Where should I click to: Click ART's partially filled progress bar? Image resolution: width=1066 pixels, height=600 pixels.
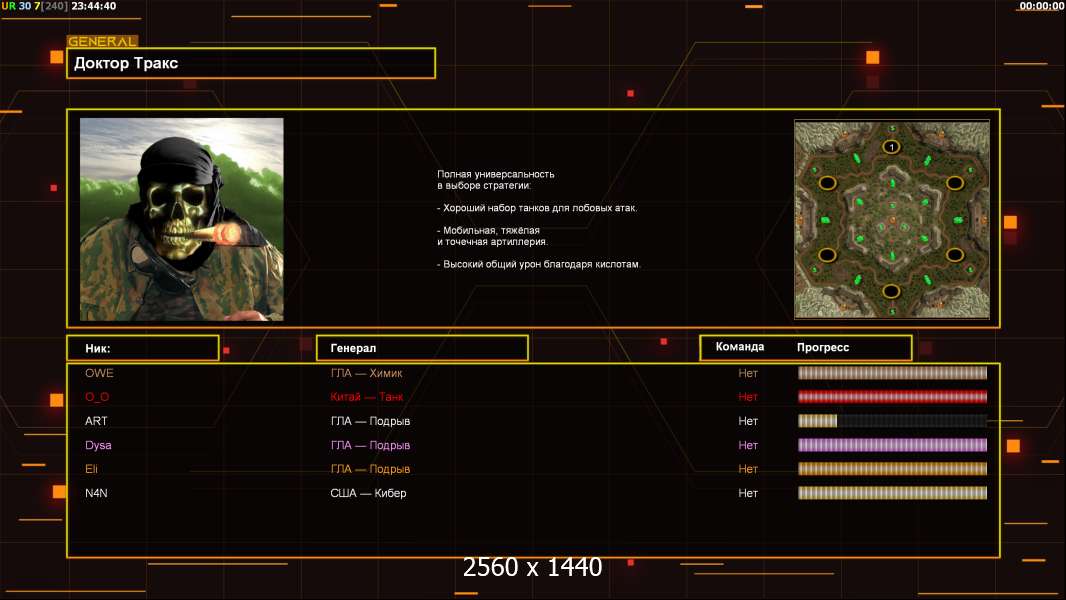tap(892, 421)
